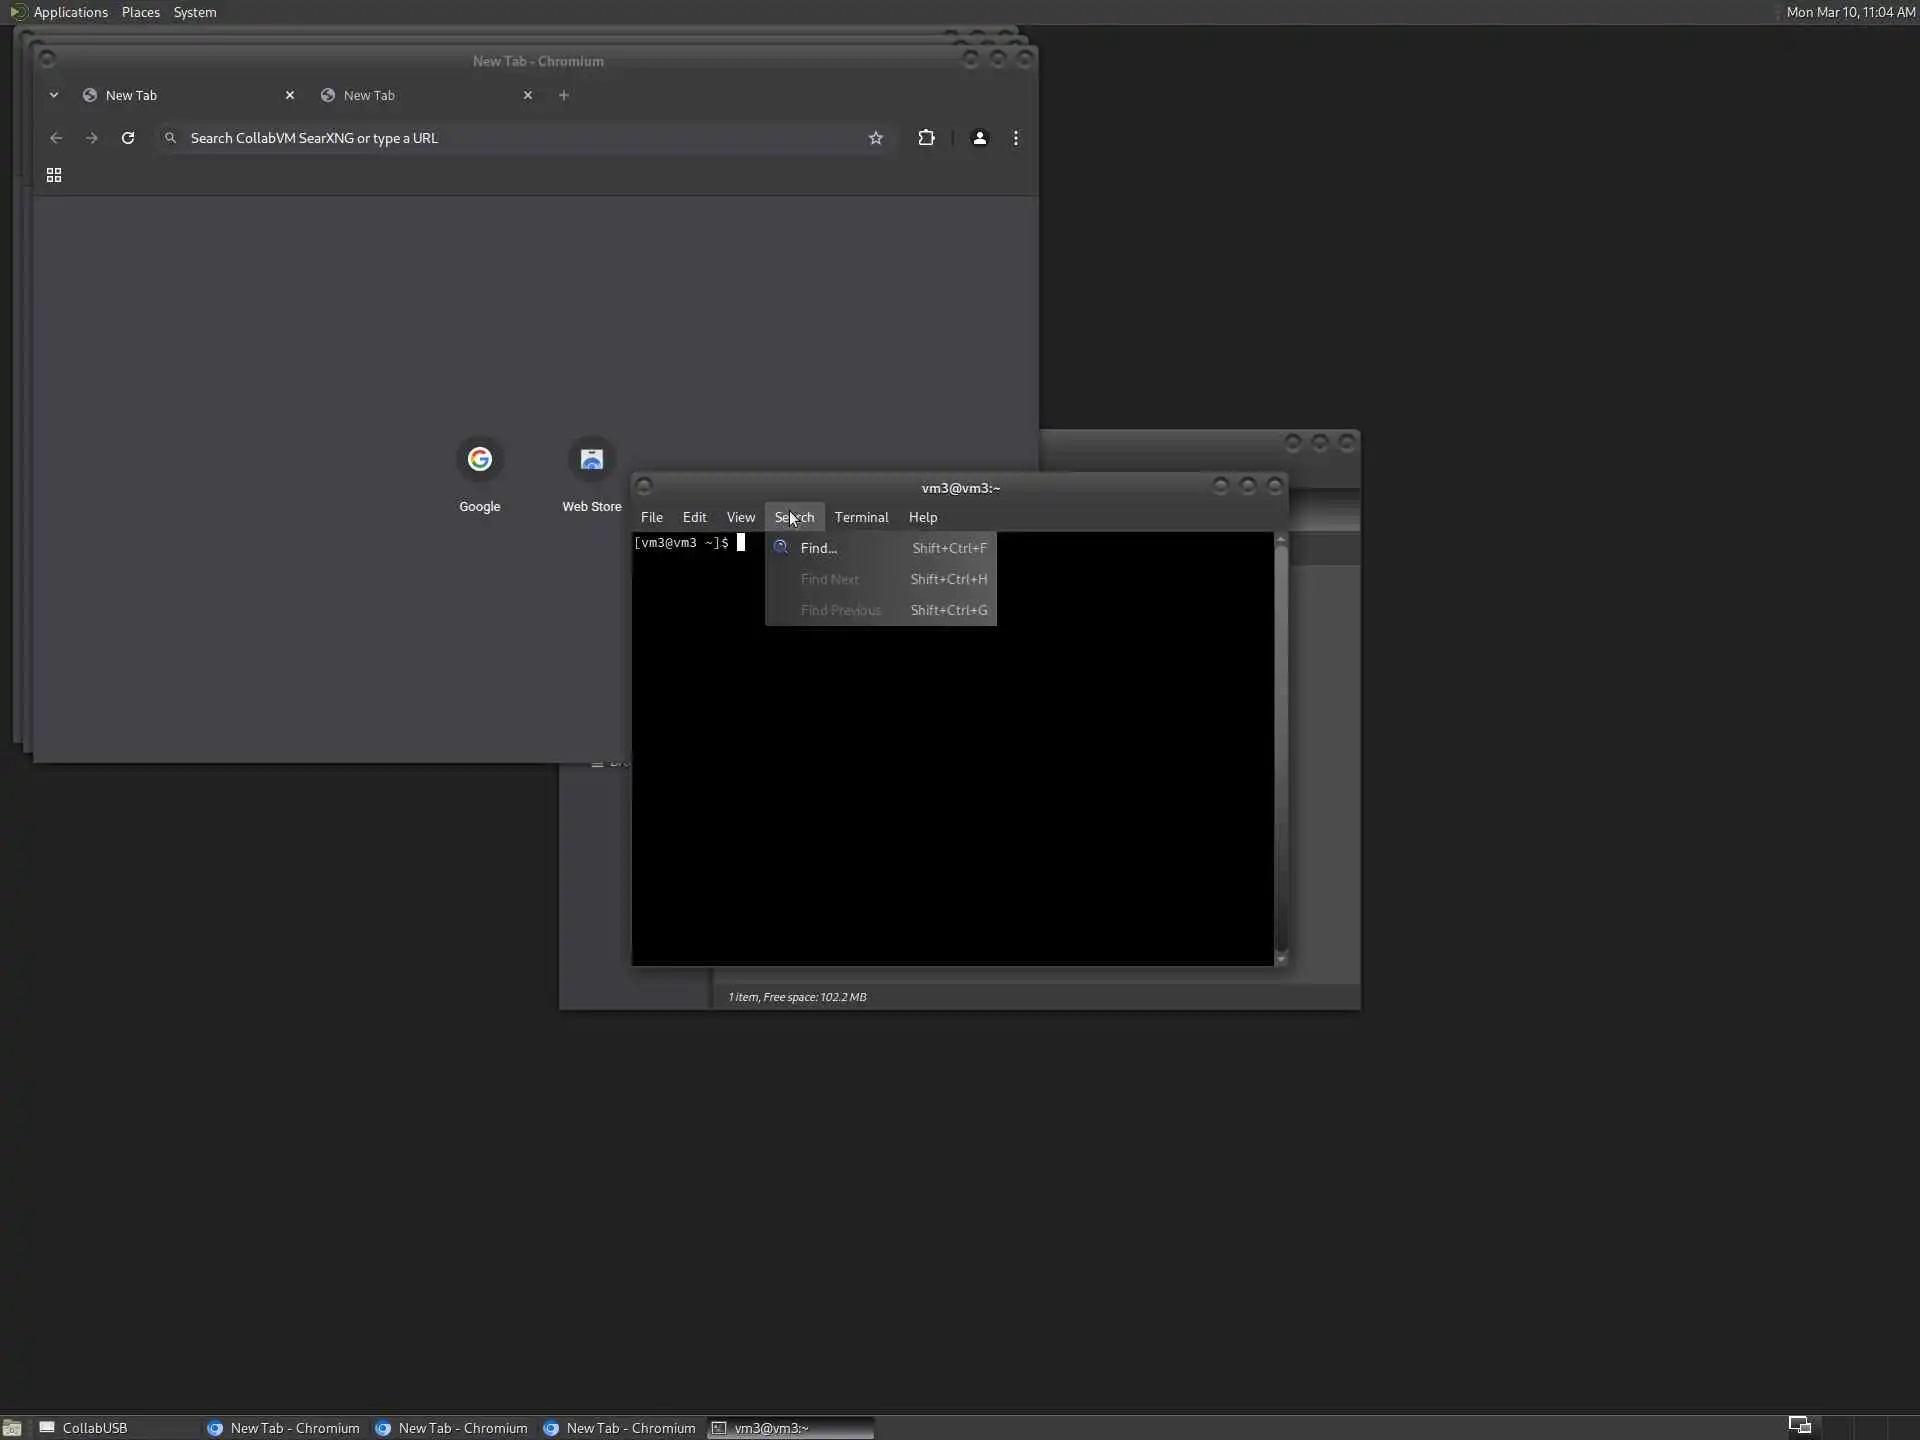Open the apps grid shortcut icon

[x=54, y=175]
